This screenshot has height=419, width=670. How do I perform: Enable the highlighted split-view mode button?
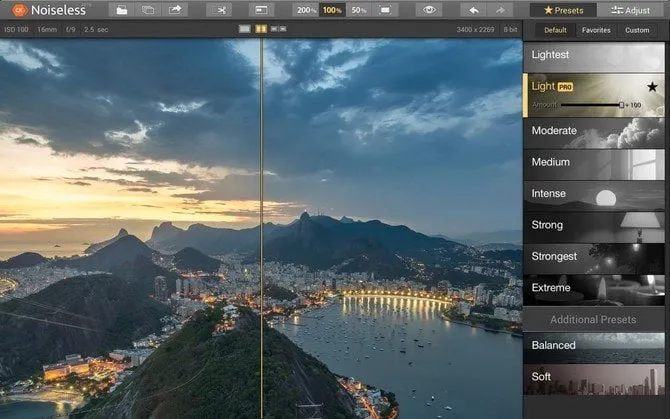point(260,29)
